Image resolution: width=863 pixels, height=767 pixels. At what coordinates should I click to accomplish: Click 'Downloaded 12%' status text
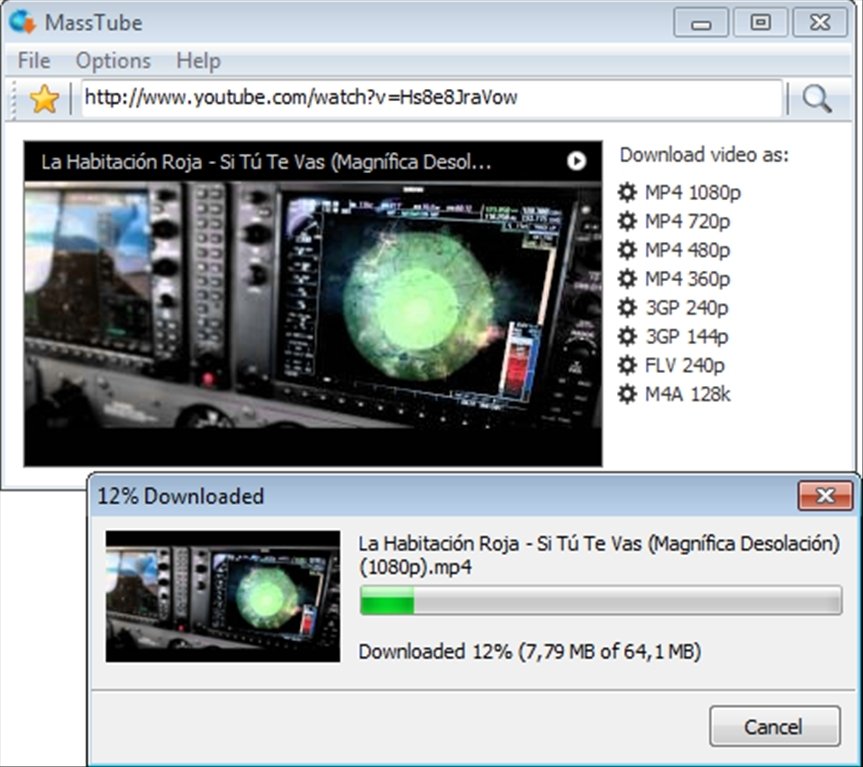click(x=529, y=651)
